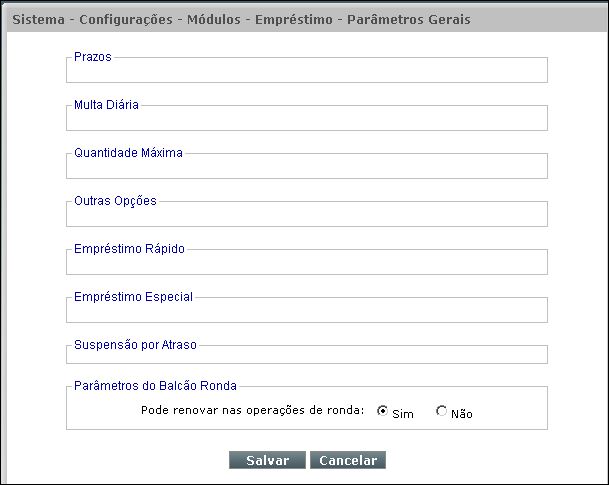
Task: Show the Empréstimo Rápido settings
Action: tap(129, 249)
